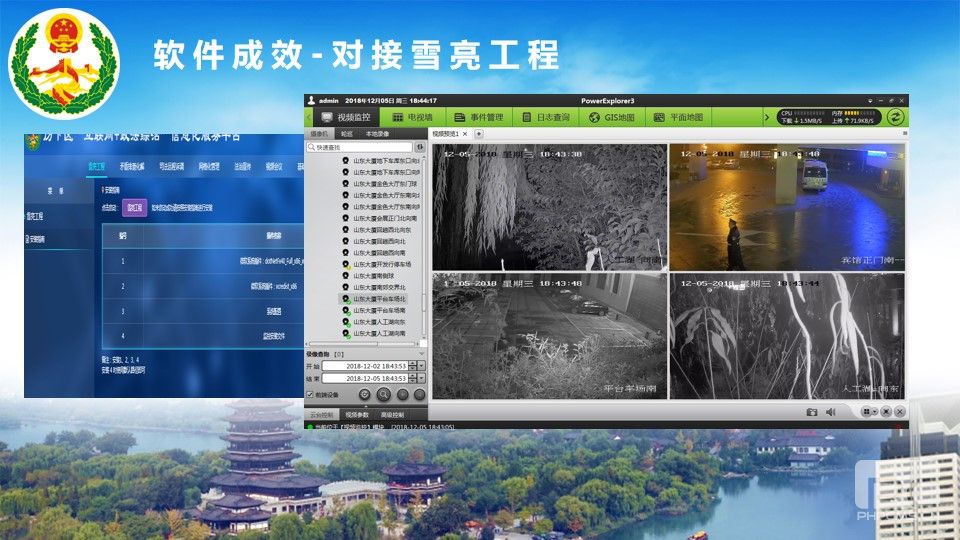Click the last round button in query panel
This screenshot has height=540, width=960.
pyautogui.click(x=419, y=395)
